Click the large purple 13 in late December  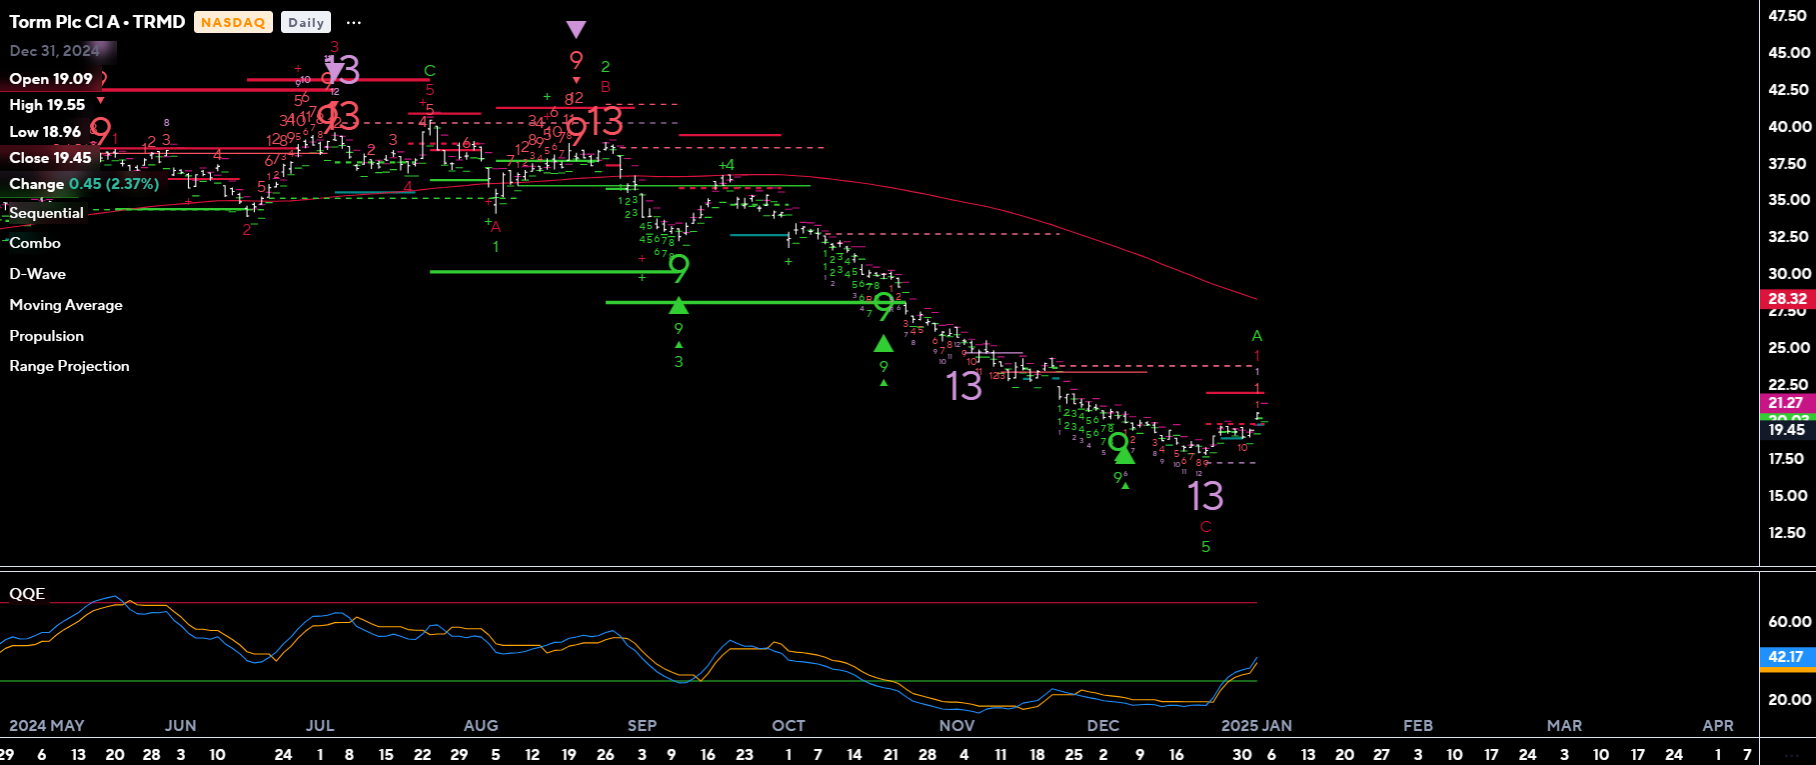pos(1205,496)
